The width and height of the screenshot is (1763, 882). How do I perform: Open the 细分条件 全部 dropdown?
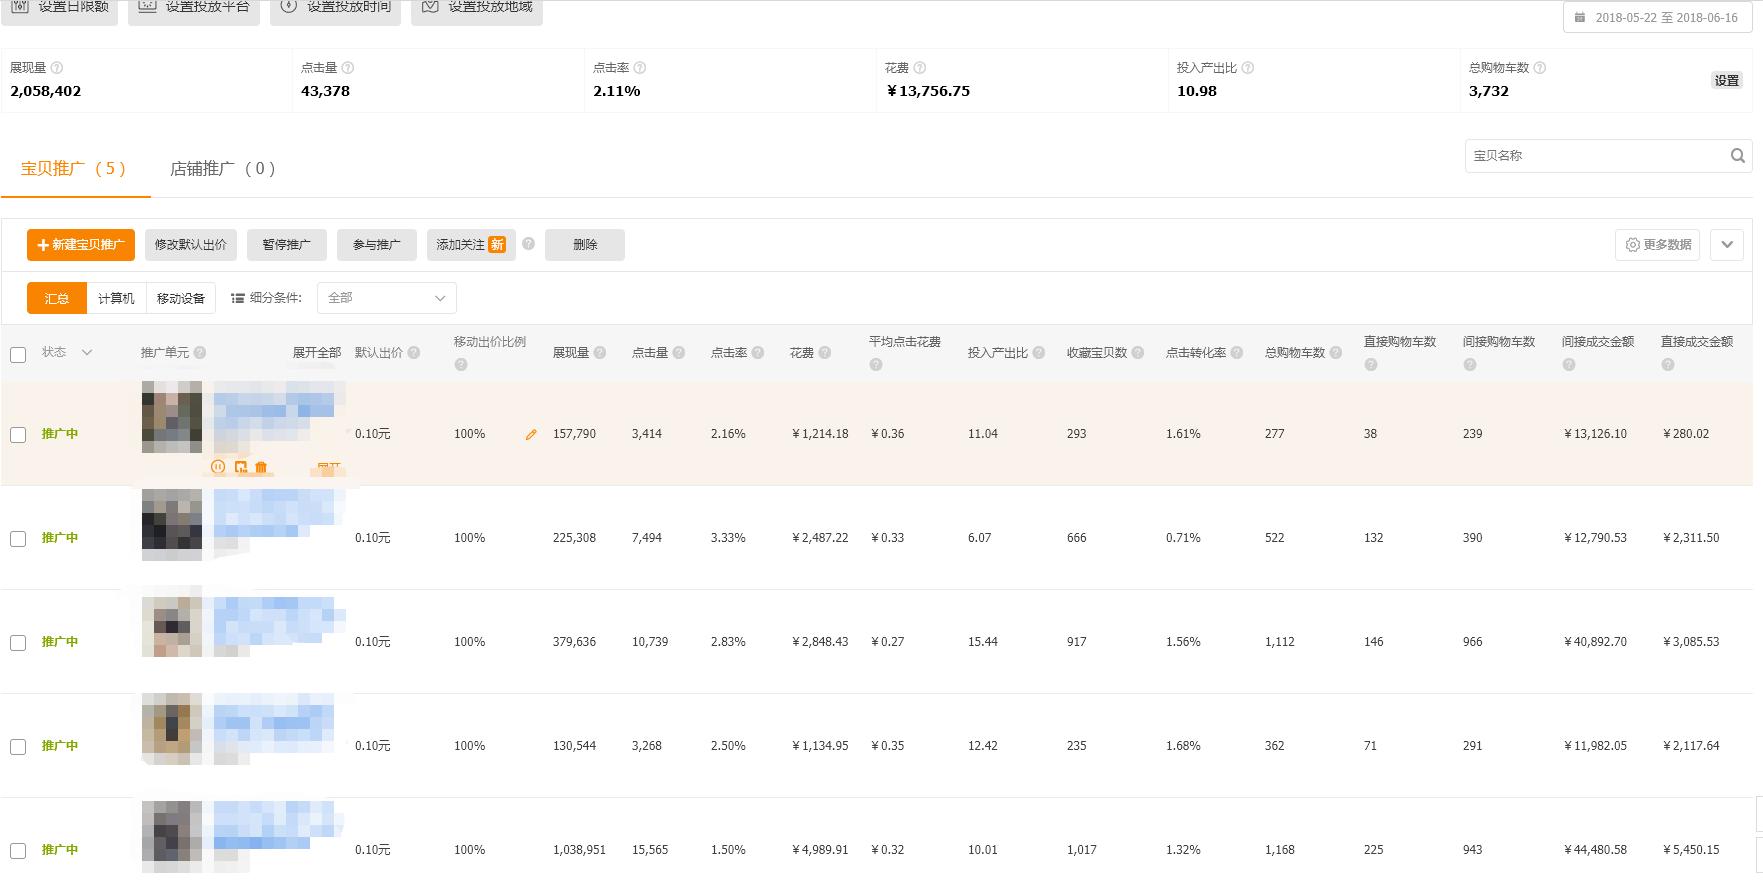click(386, 298)
